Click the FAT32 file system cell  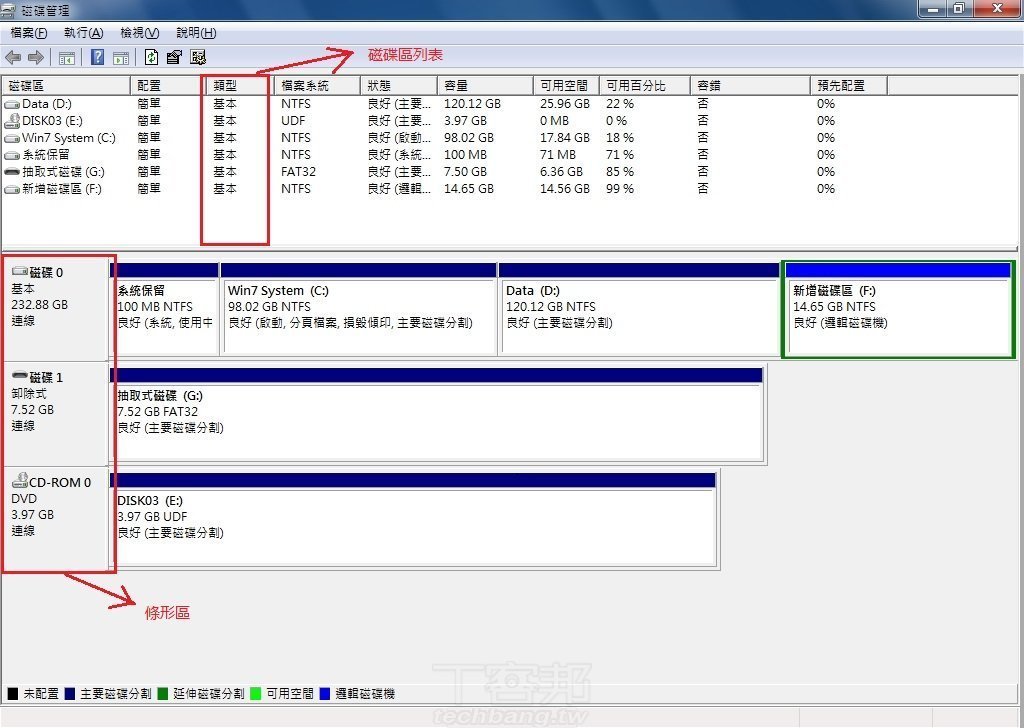[x=298, y=172]
